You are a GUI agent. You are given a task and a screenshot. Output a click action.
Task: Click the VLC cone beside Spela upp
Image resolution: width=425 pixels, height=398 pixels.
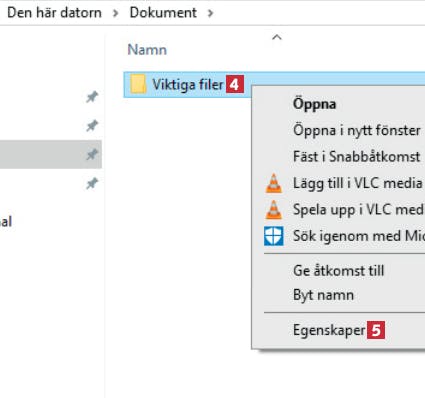coord(274,210)
